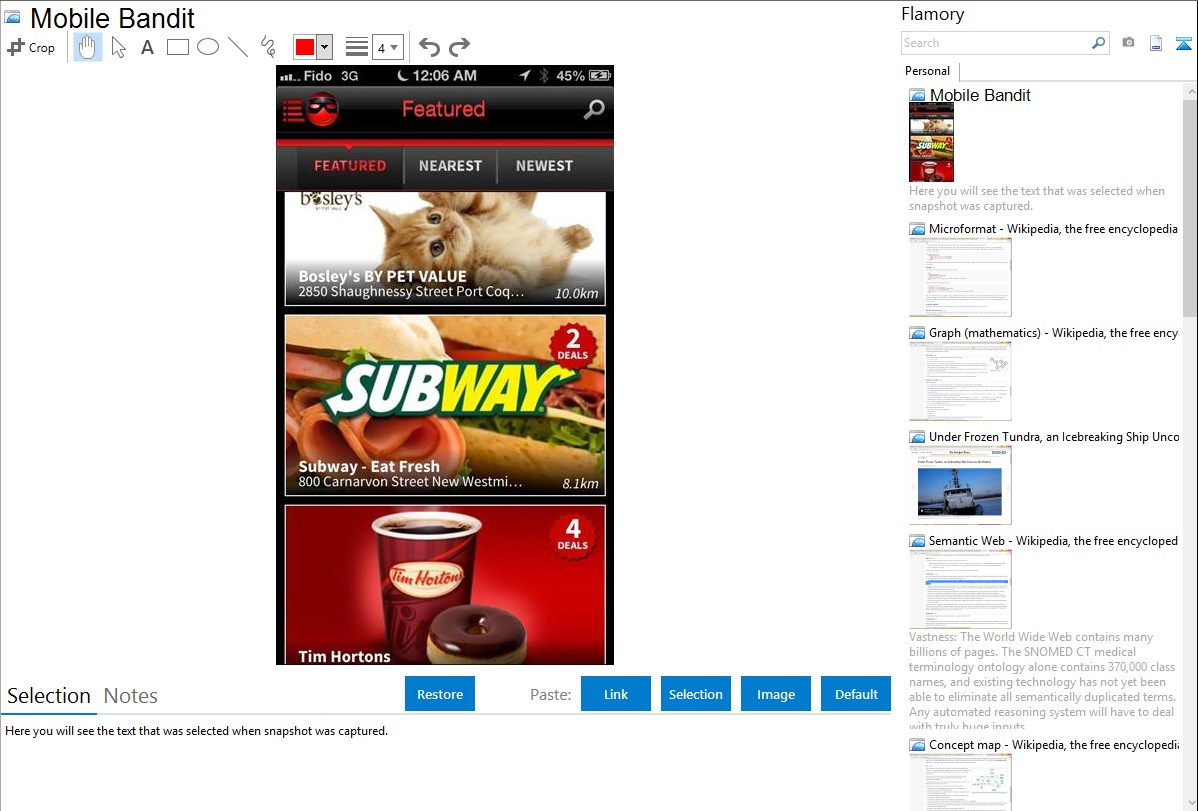The height and width of the screenshot is (811, 1198).
Task: Select the text annotation tool
Action: point(147,47)
